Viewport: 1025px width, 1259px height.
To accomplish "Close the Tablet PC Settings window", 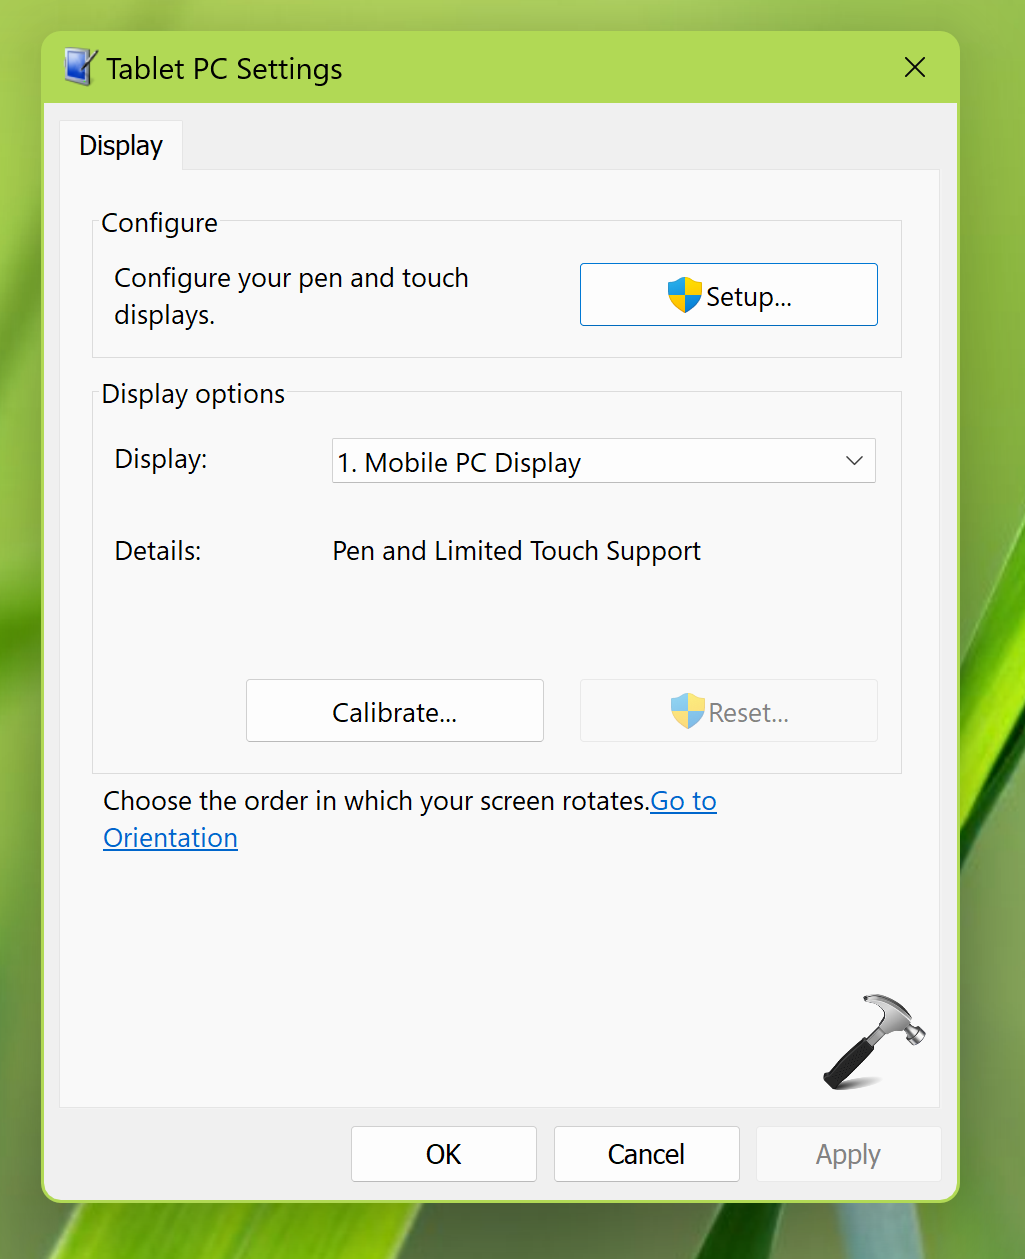I will (x=914, y=68).
